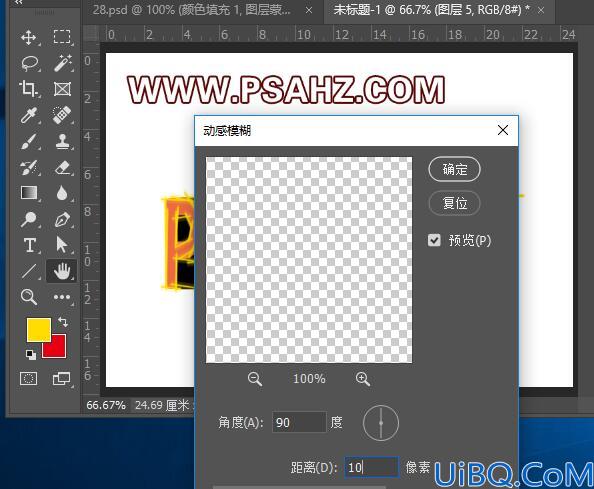
Task: Click the motion blur preview thumbnail
Action: 309,260
